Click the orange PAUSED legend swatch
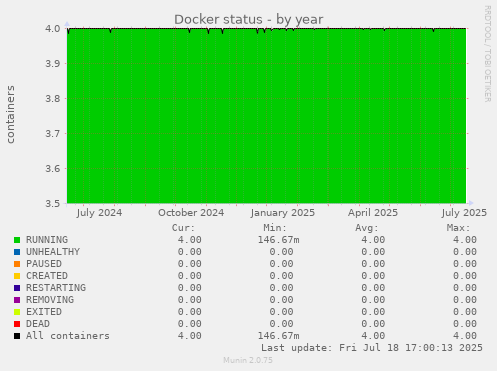The width and height of the screenshot is (497, 371). pos(17,264)
